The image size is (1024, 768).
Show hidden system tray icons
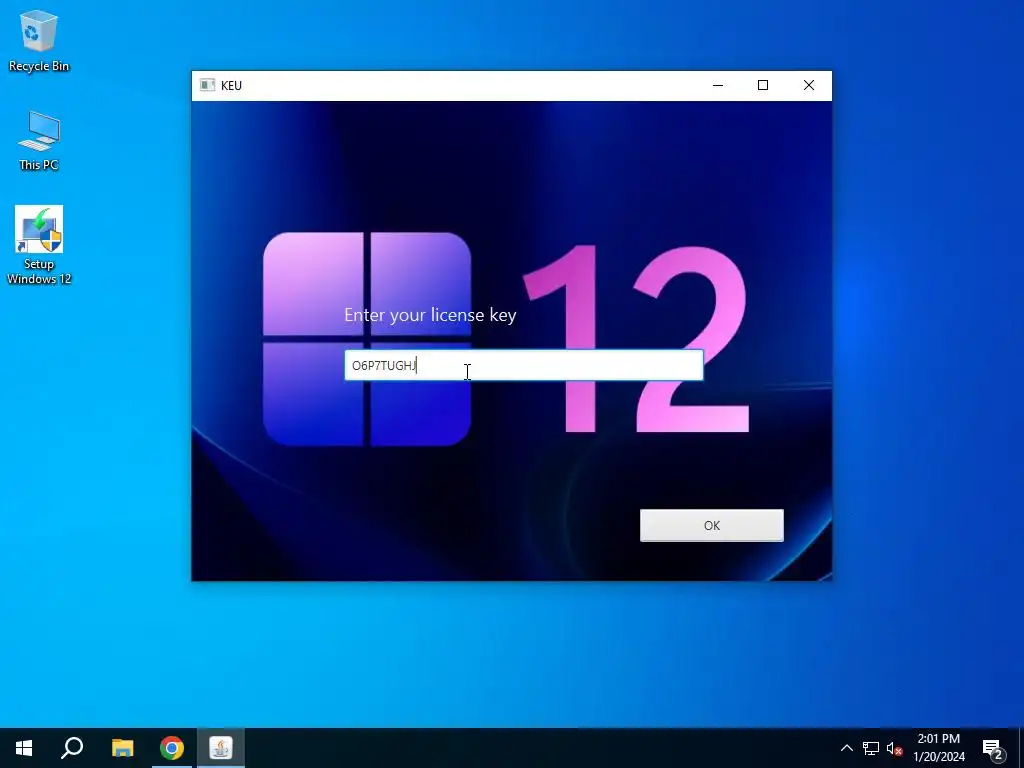(846, 748)
